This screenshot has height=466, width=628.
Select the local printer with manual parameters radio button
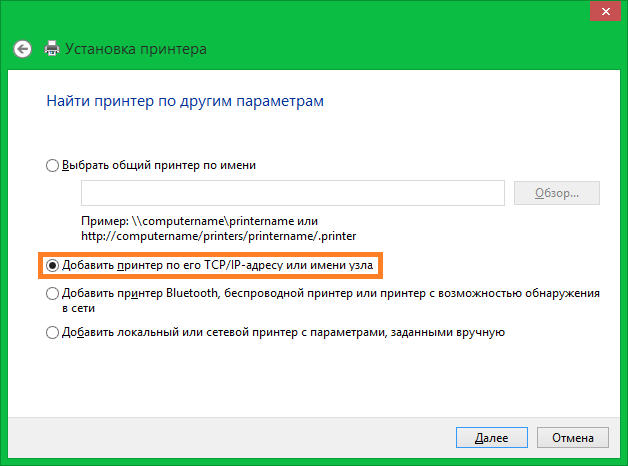(x=52, y=332)
